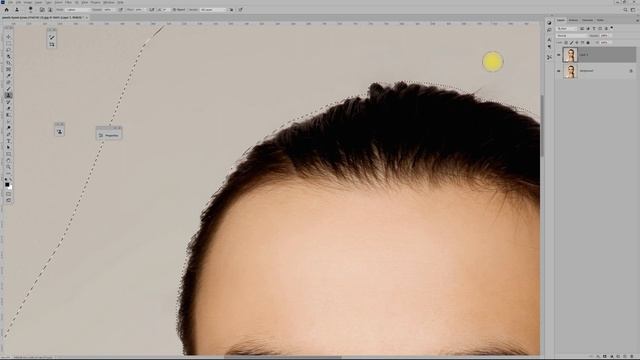
Task: Filter layers by type layers
Action: click(594, 29)
